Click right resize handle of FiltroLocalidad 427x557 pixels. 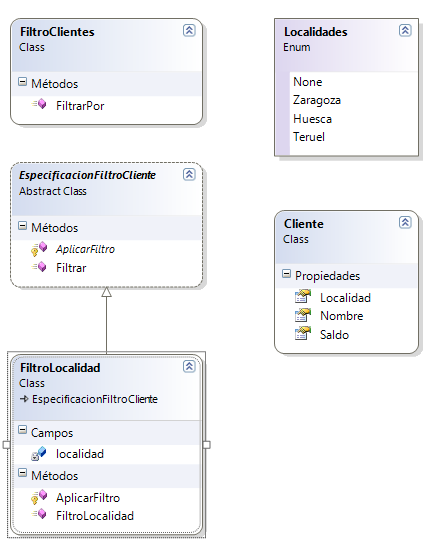(207, 445)
